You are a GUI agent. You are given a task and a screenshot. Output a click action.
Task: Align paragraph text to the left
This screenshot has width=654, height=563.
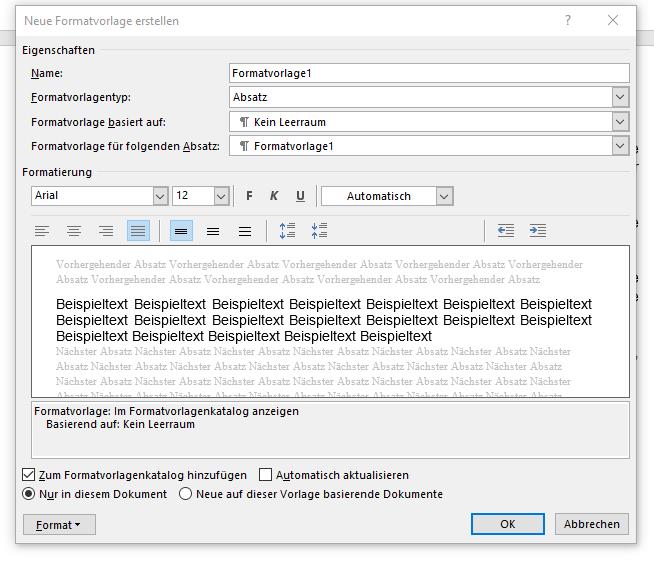(42, 231)
